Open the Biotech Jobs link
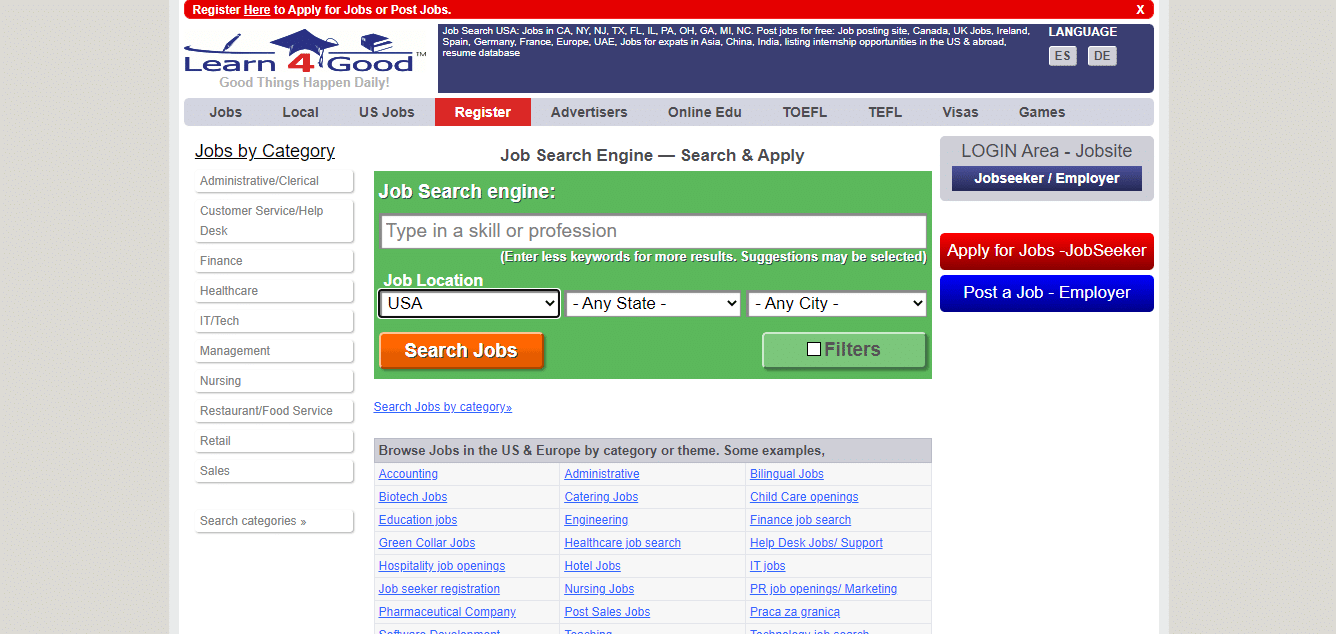The image size is (1336, 634). (x=413, y=497)
